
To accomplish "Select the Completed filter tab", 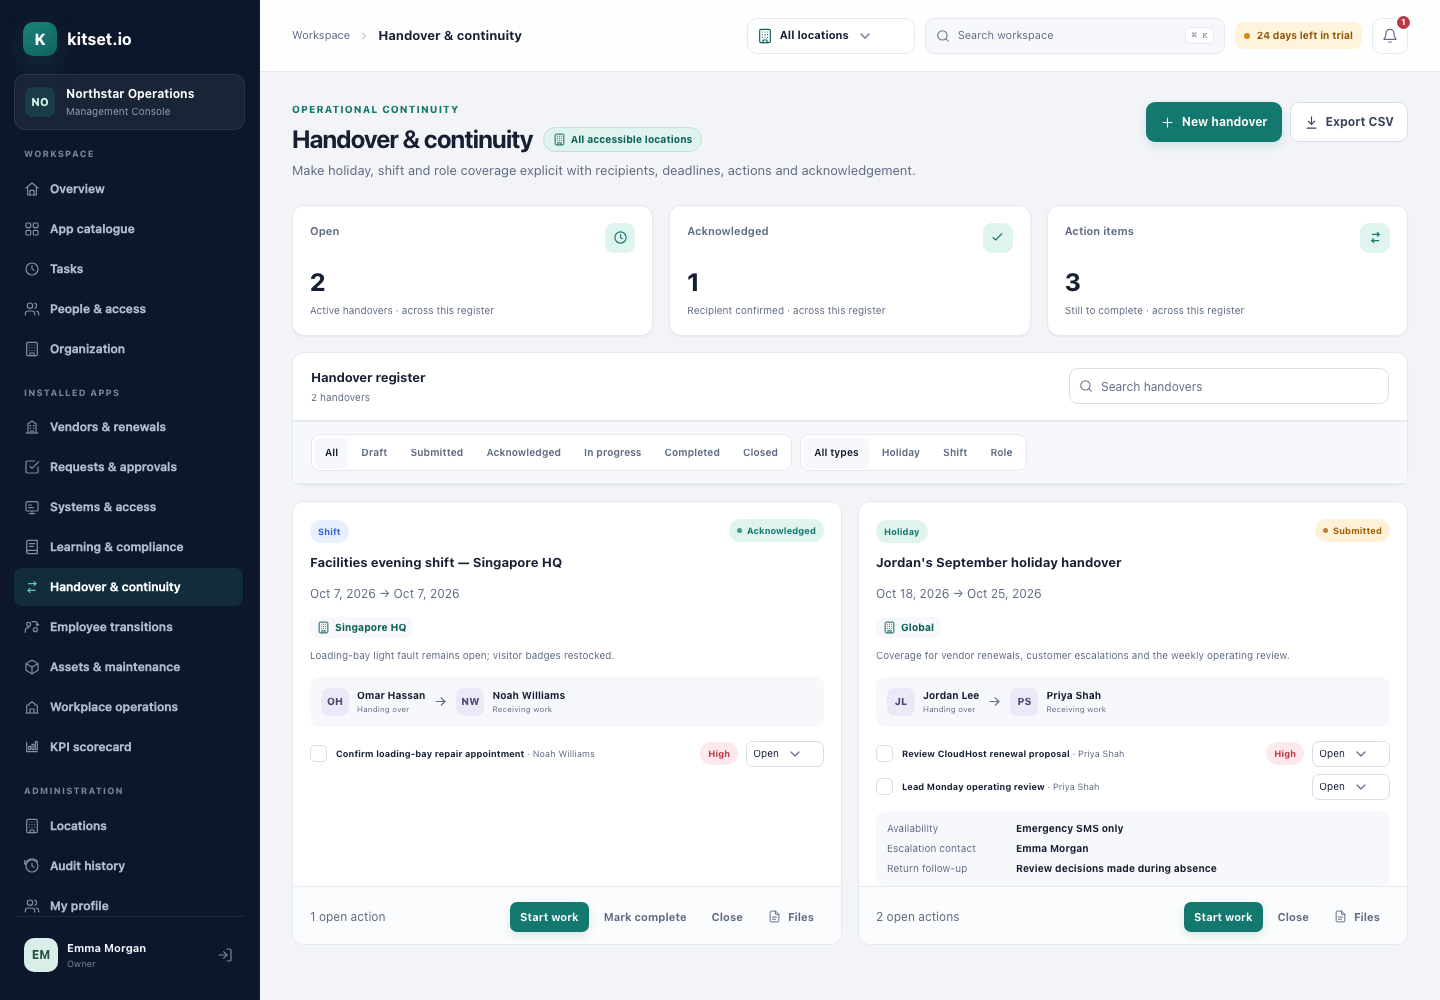I will click(x=692, y=453).
